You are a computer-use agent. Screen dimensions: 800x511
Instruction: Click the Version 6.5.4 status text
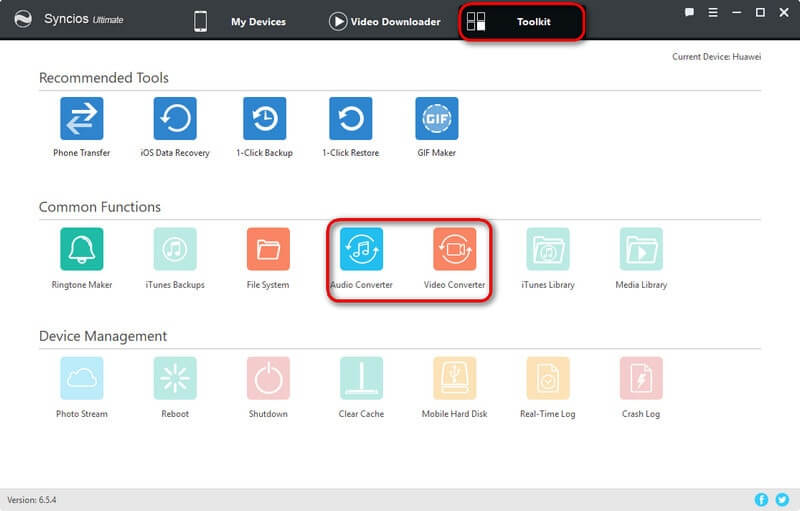[x=32, y=500]
